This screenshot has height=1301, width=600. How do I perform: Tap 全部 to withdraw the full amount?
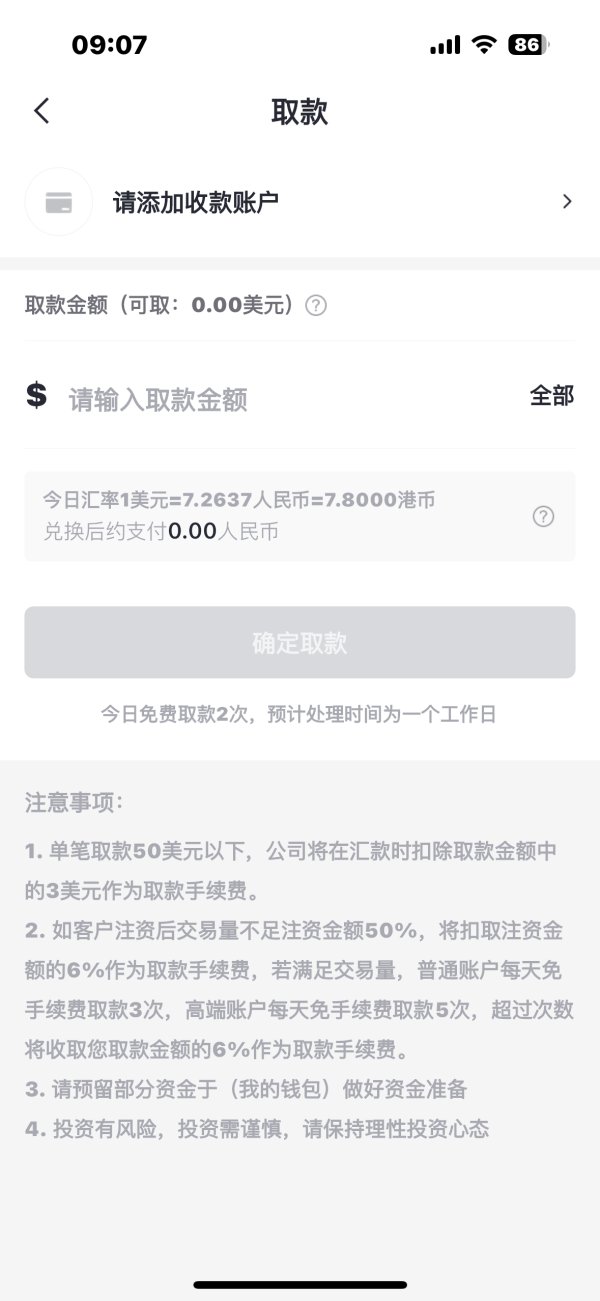(551, 395)
